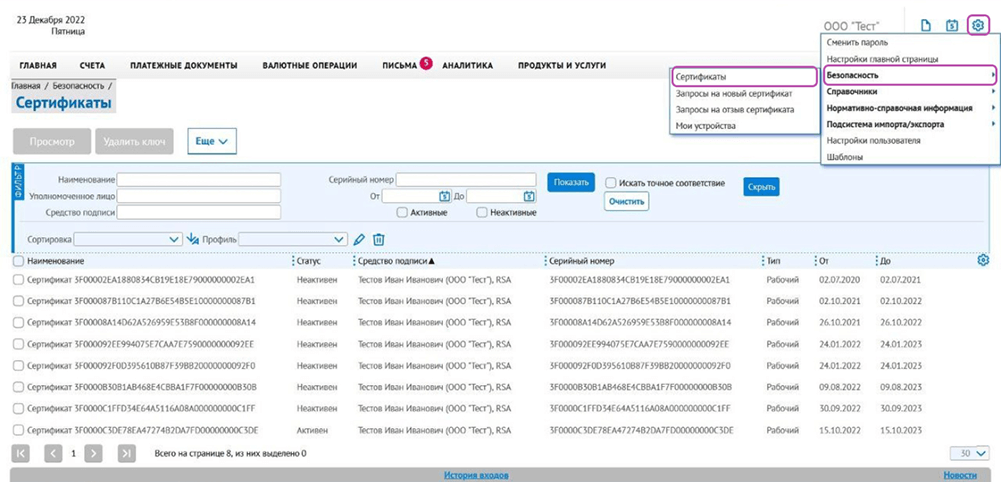Viewport: 1001px width, 482px height.
Task: Open the settings gear in the top-right header
Action: pyautogui.click(x=978, y=25)
